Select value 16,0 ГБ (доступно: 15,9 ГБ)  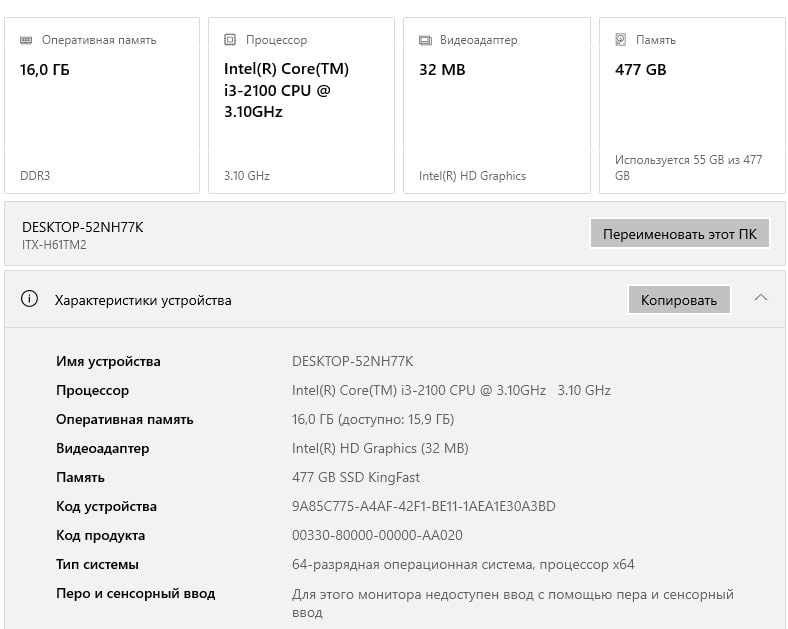click(373, 420)
